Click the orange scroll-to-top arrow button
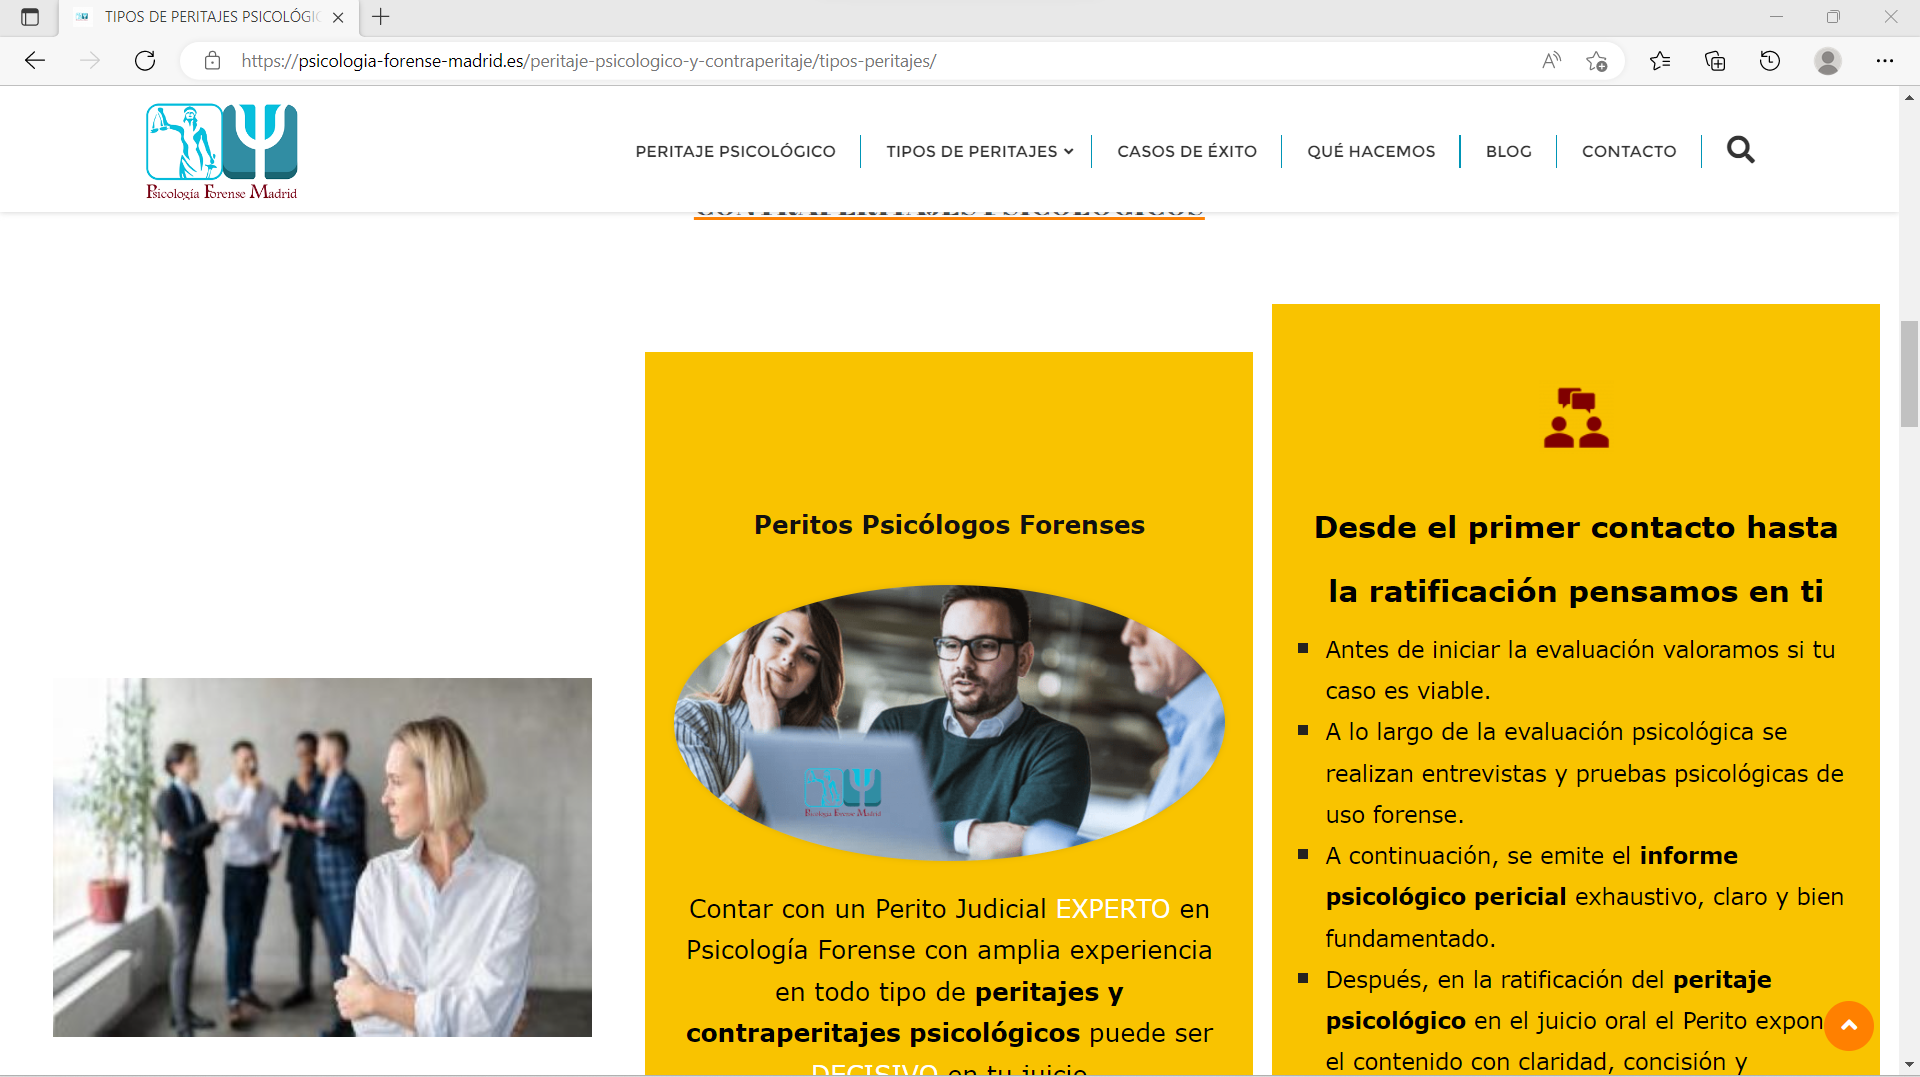1920x1077 pixels. coord(1849,1025)
